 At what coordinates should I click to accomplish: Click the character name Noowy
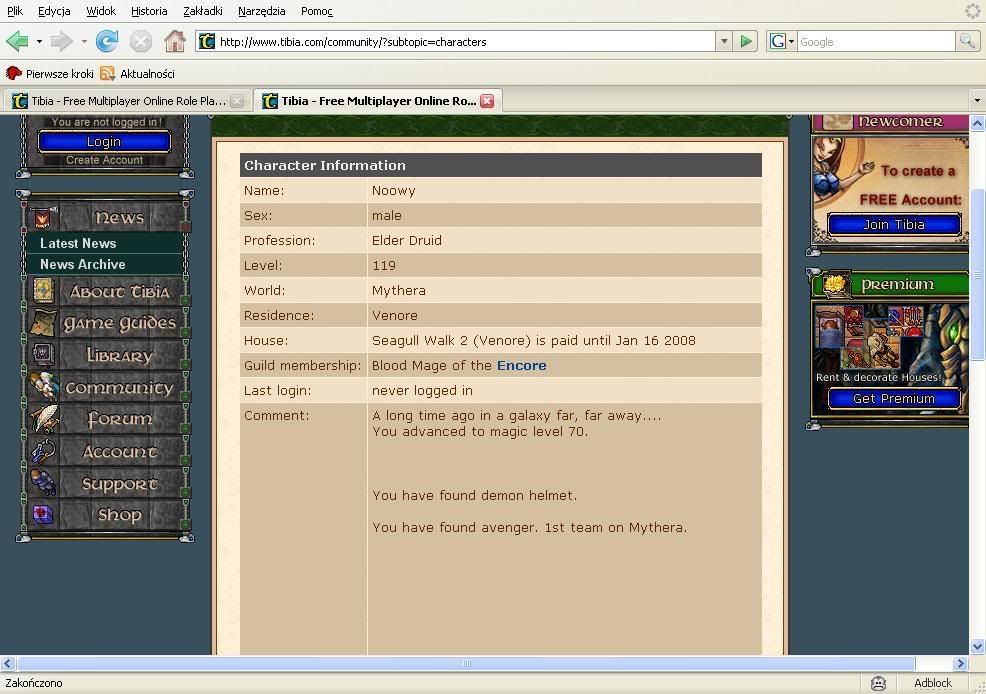coord(394,190)
